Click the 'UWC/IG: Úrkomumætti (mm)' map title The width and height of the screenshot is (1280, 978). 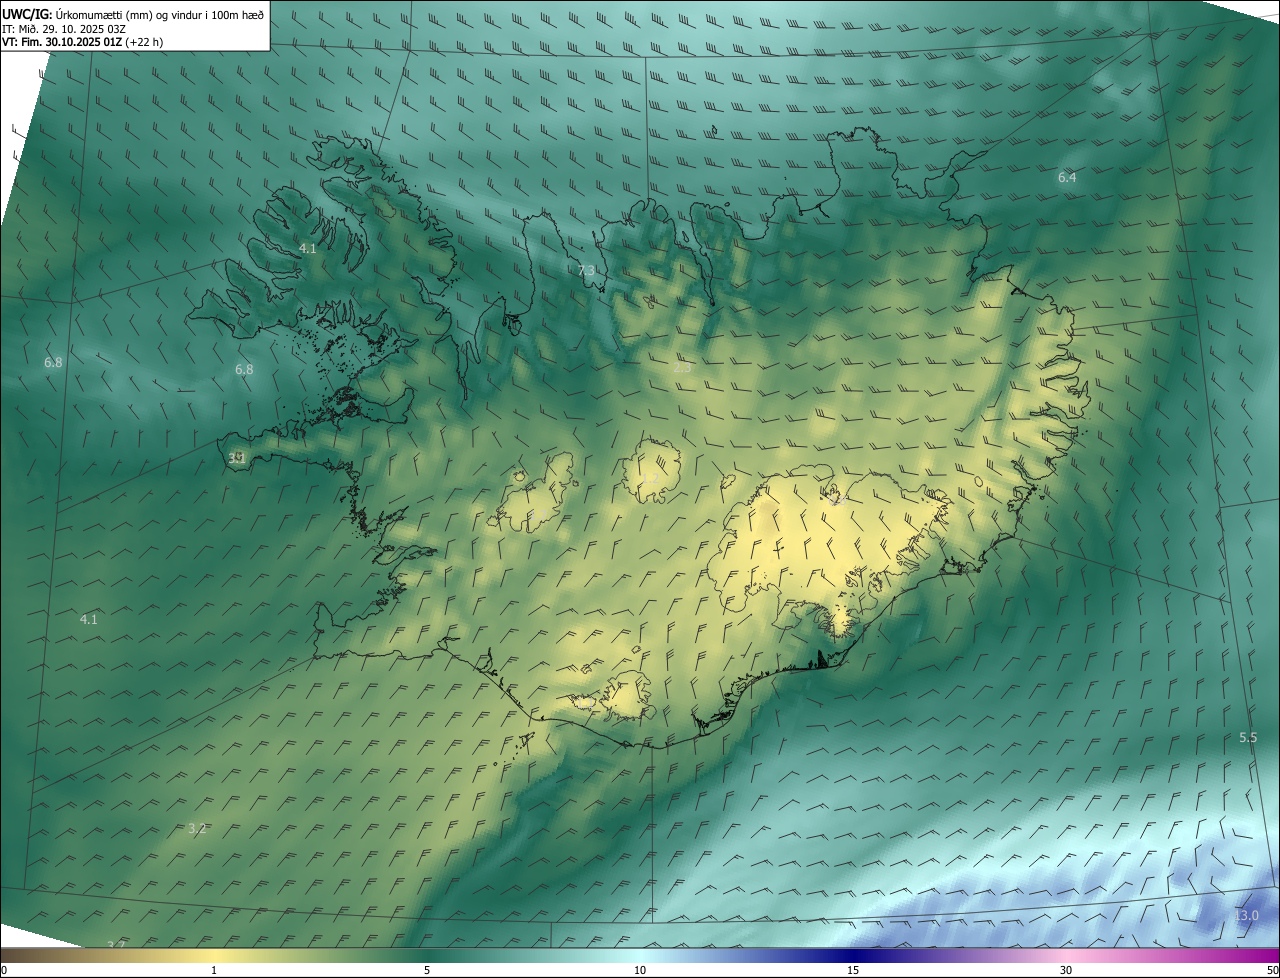(x=132, y=15)
